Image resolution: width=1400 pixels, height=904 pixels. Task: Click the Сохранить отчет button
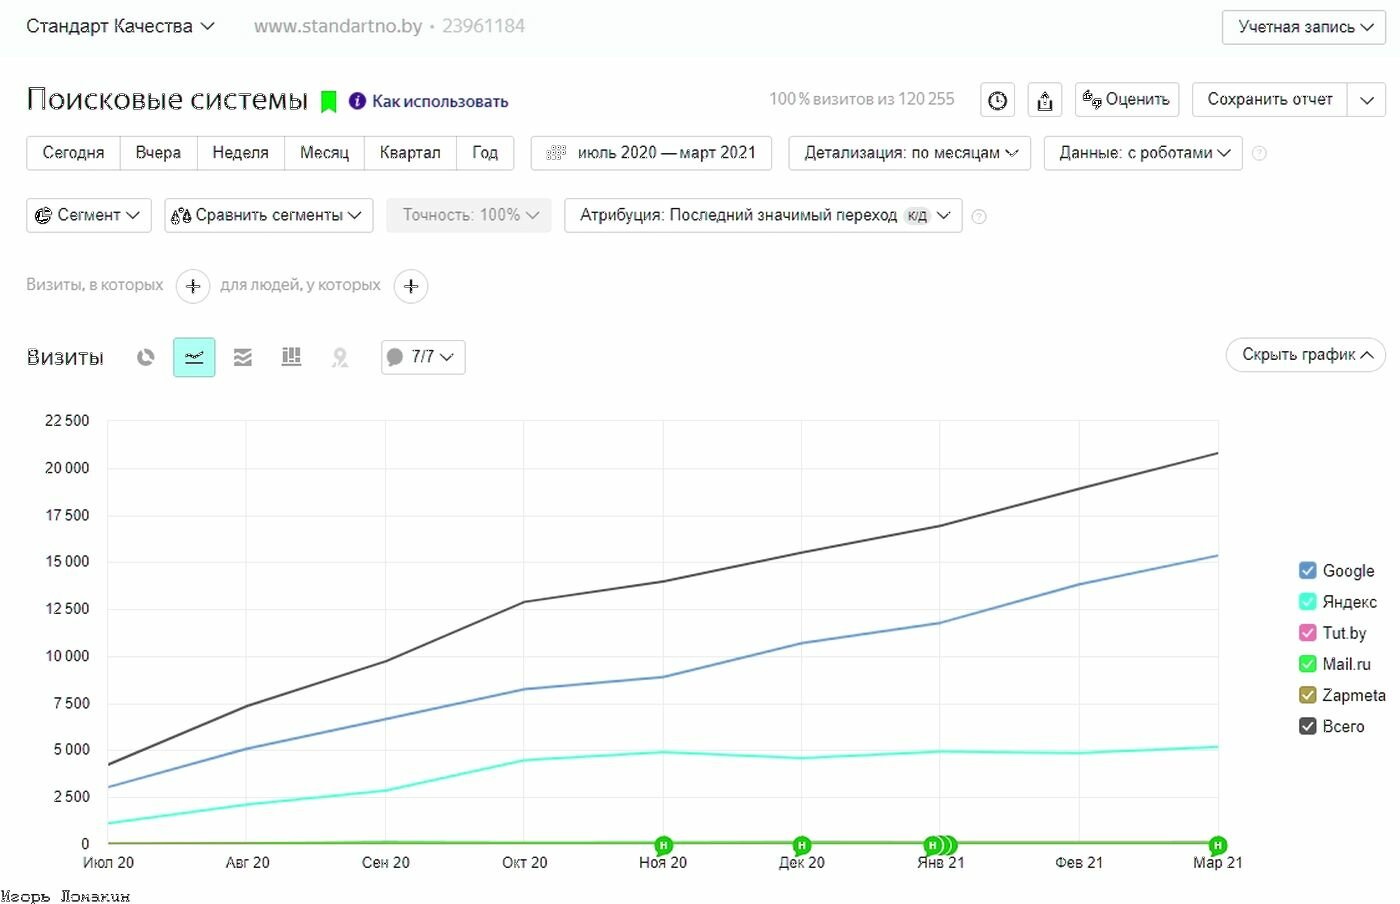(x=1269, y=100)
